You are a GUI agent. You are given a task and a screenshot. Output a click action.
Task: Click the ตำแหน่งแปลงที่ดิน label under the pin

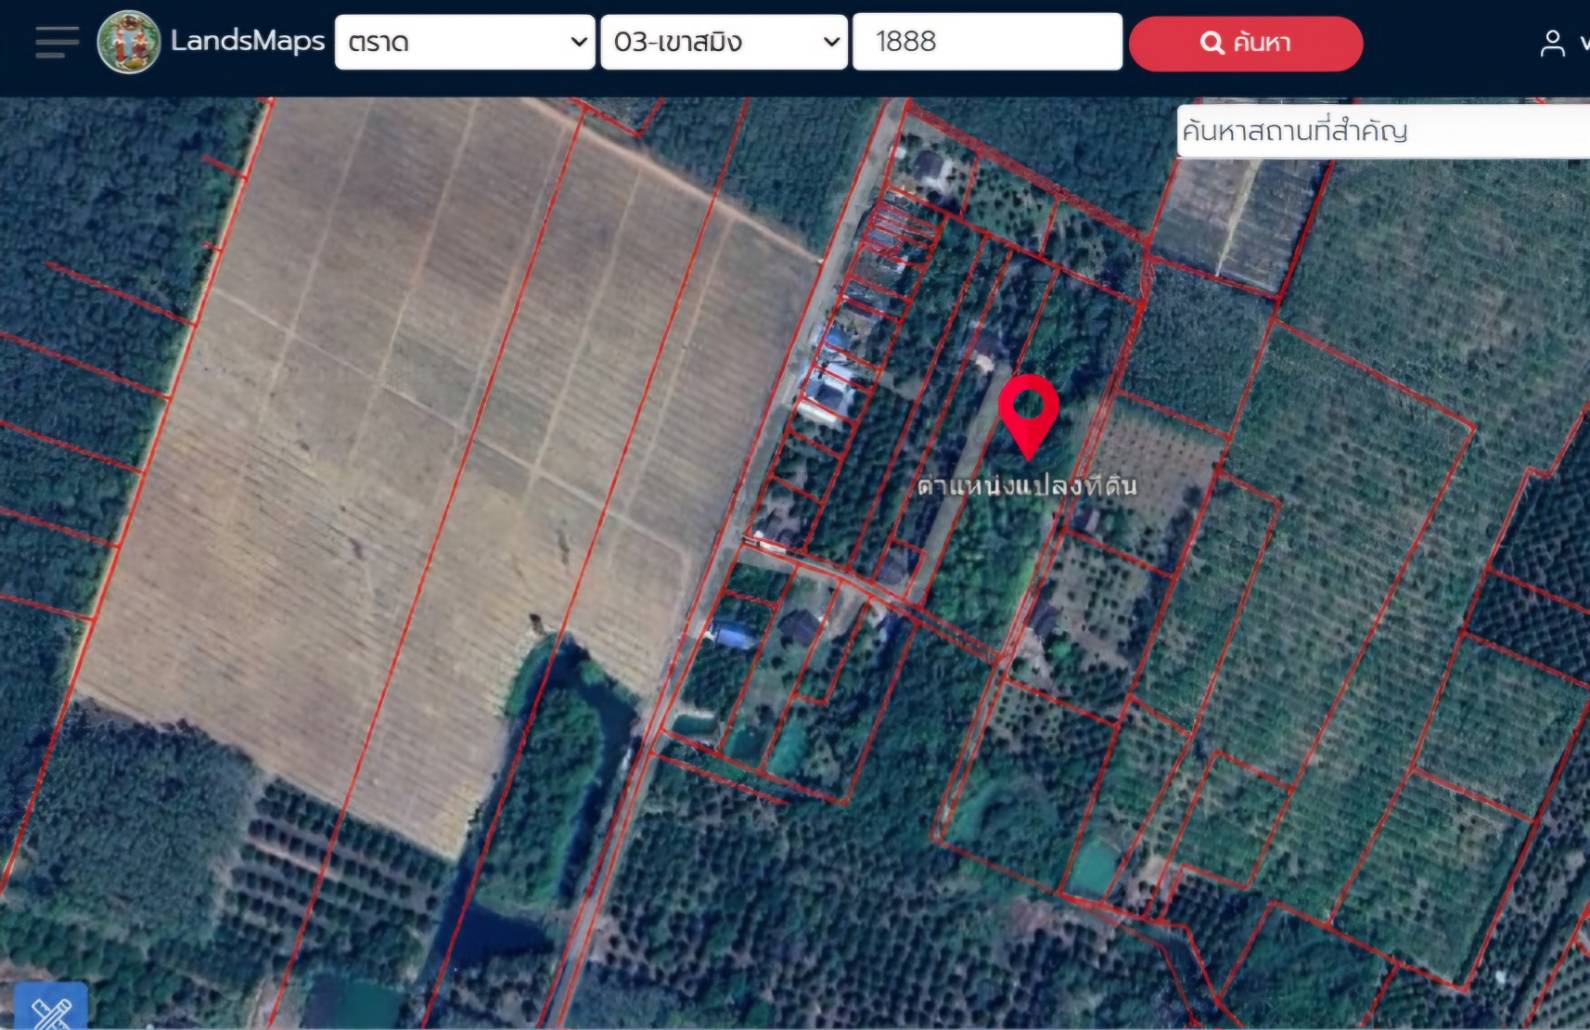click(1027, 486)
